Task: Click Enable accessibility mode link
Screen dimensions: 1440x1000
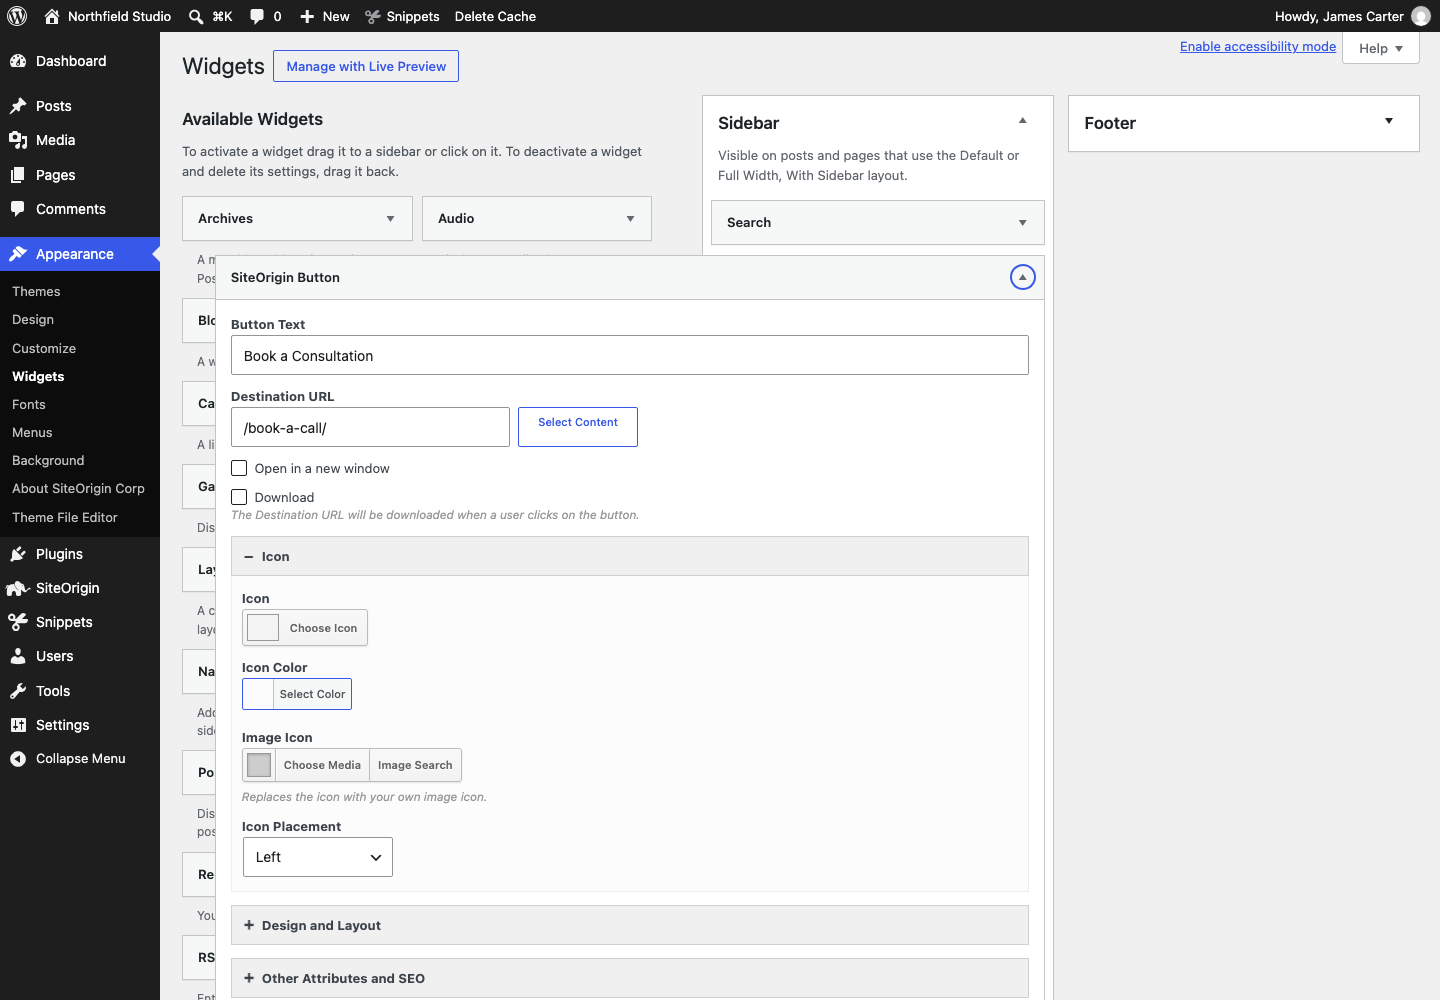Action: point(1258,46)
